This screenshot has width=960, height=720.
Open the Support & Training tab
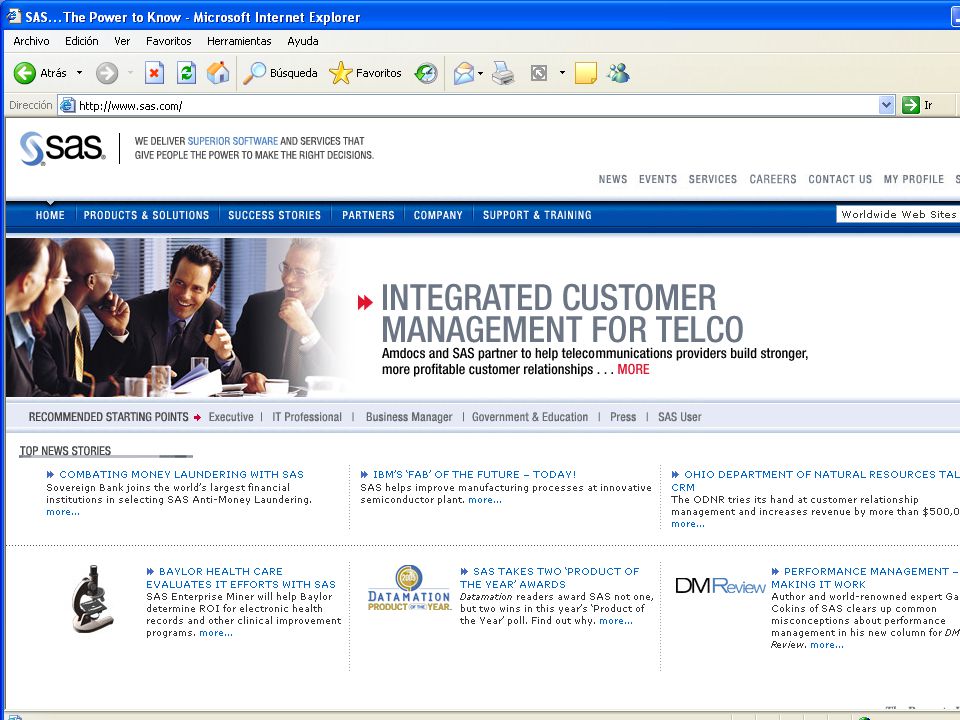(537, 215)
